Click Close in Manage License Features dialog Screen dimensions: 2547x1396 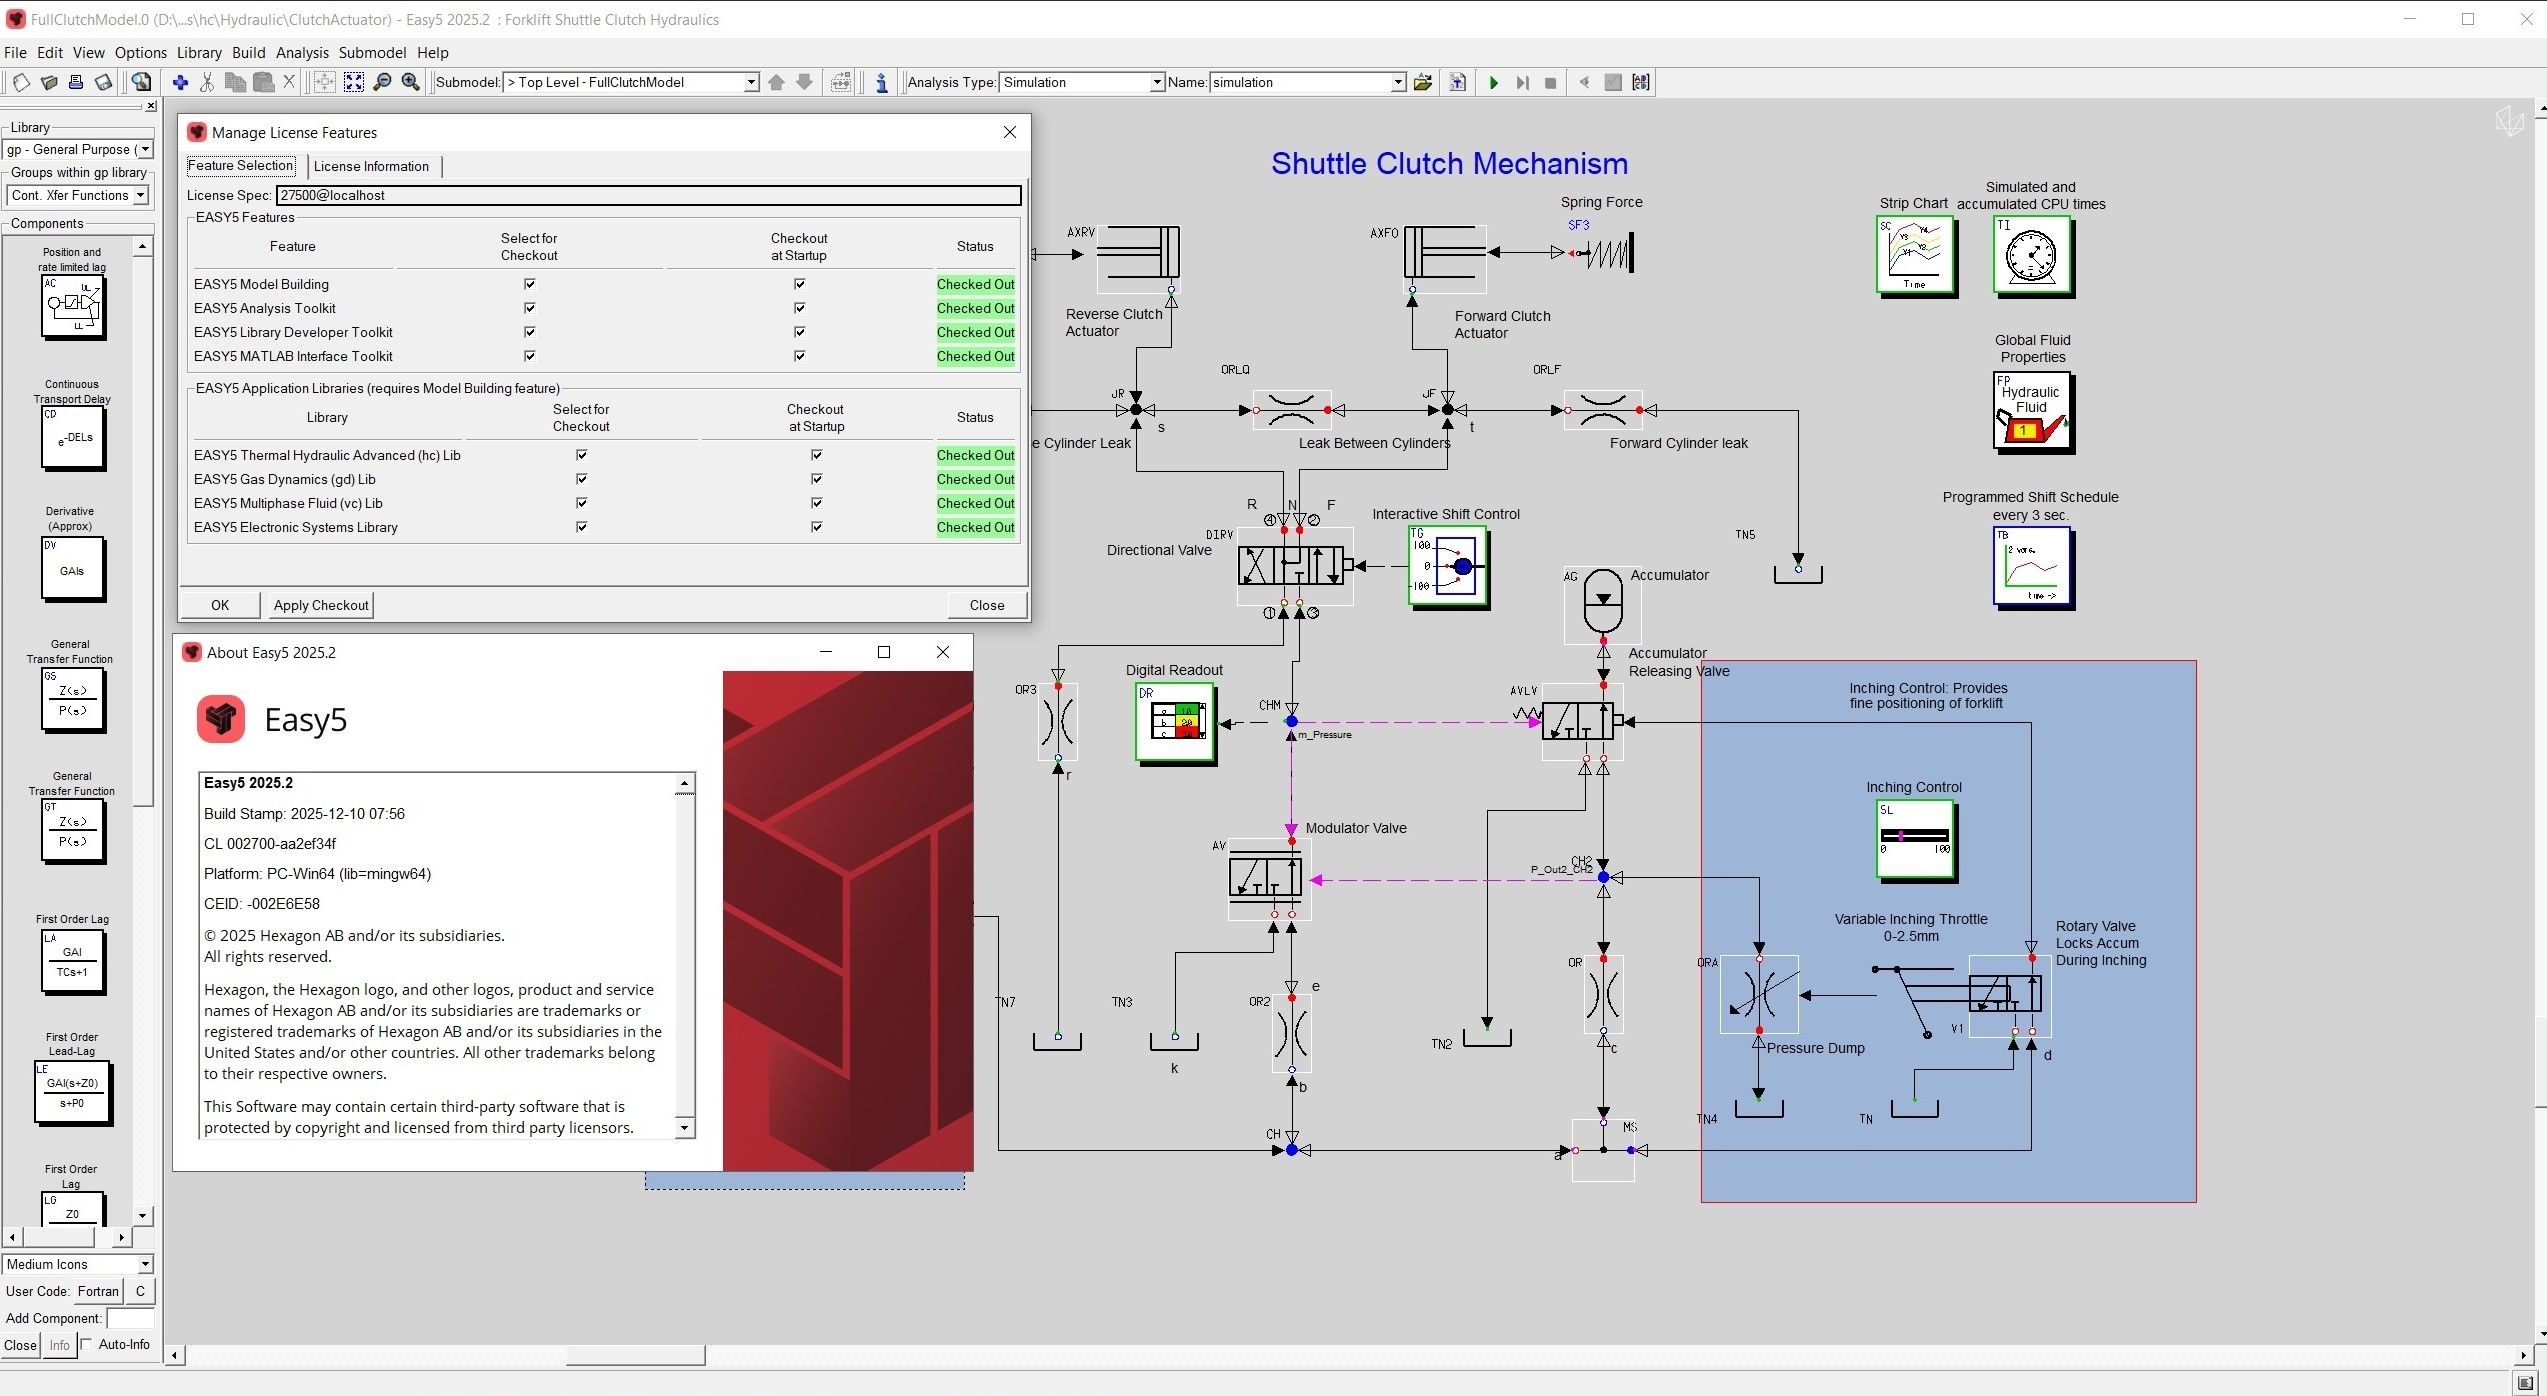pos(987,605)
